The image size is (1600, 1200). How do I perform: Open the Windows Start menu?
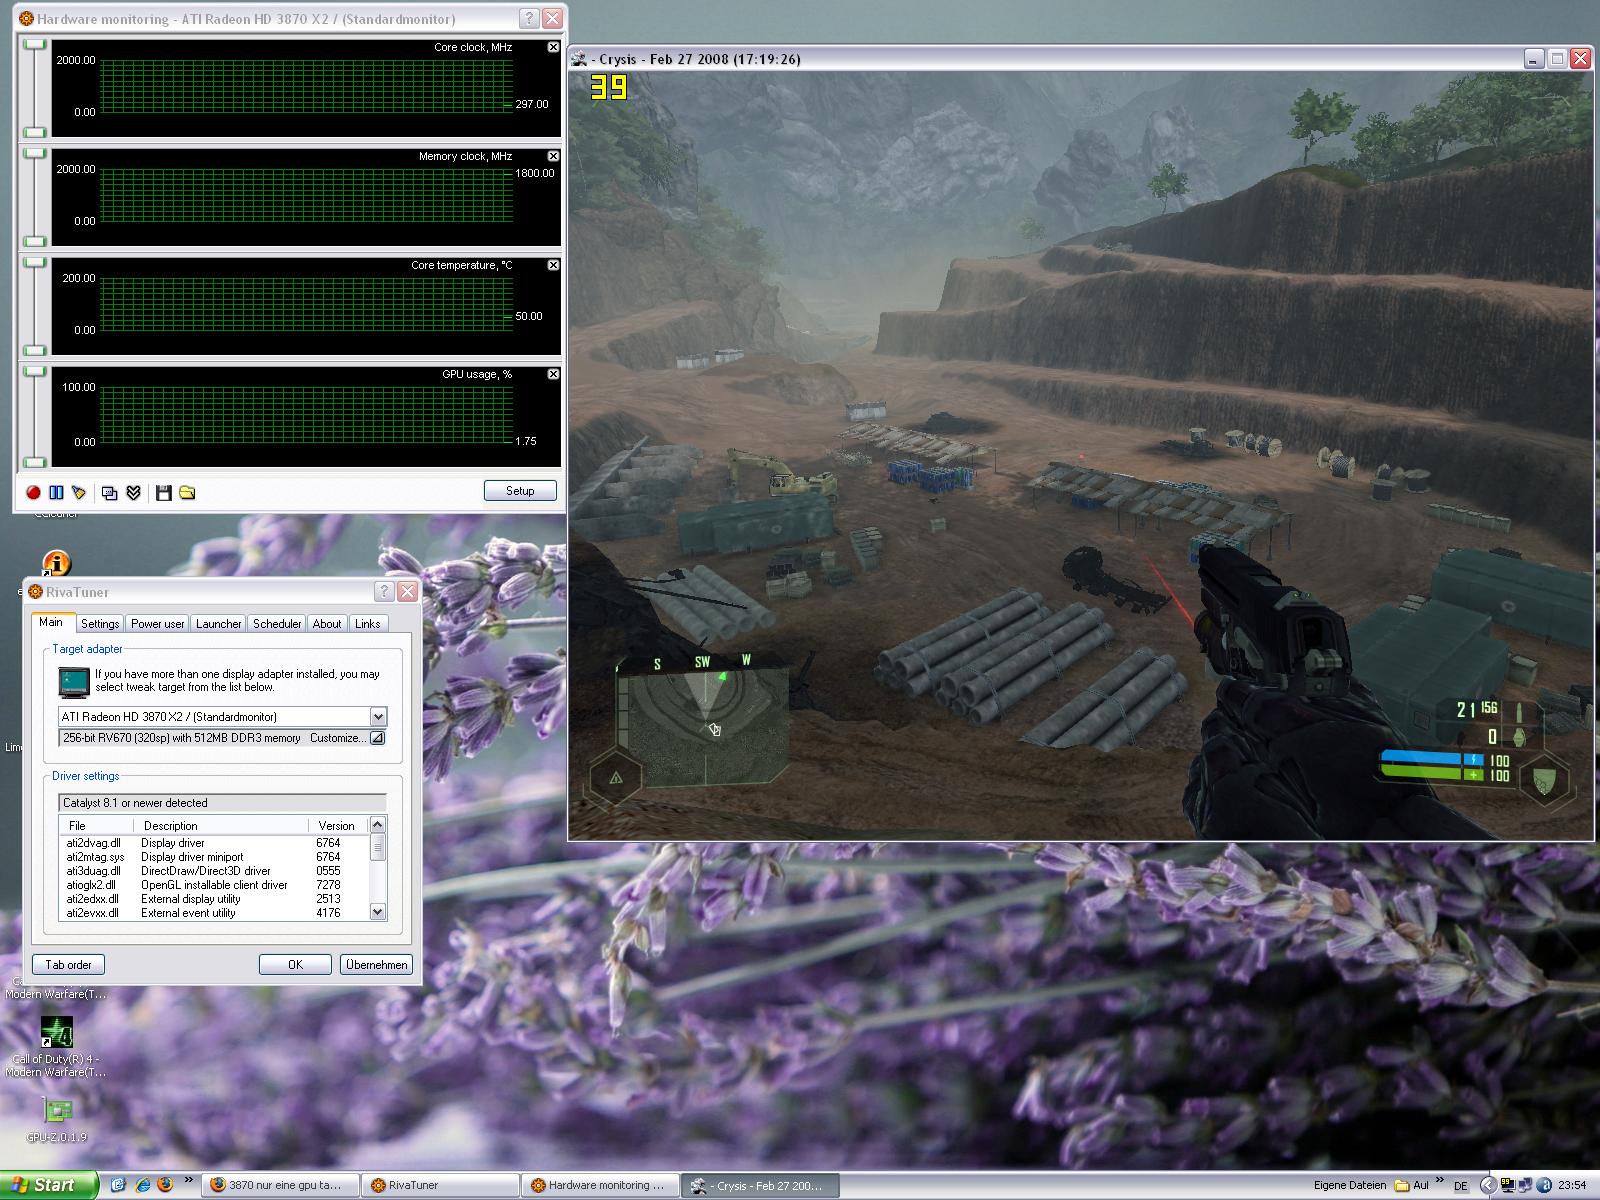point(49,1185)
